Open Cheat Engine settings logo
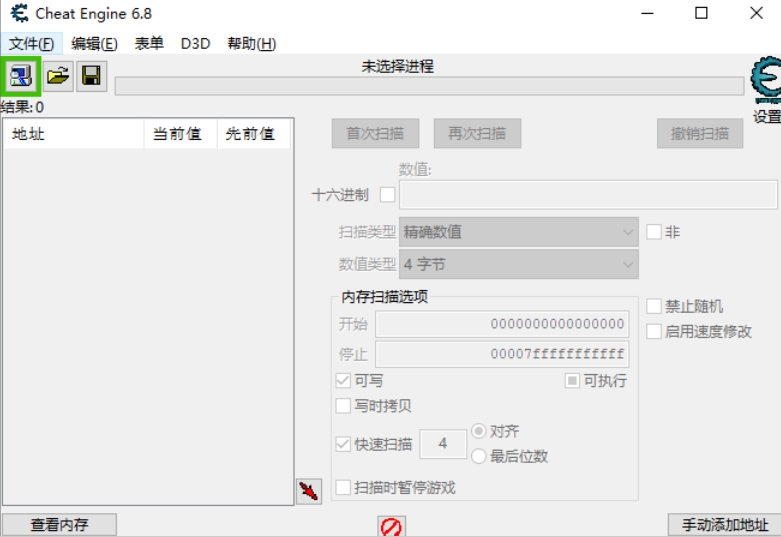 tap(766, 80)
